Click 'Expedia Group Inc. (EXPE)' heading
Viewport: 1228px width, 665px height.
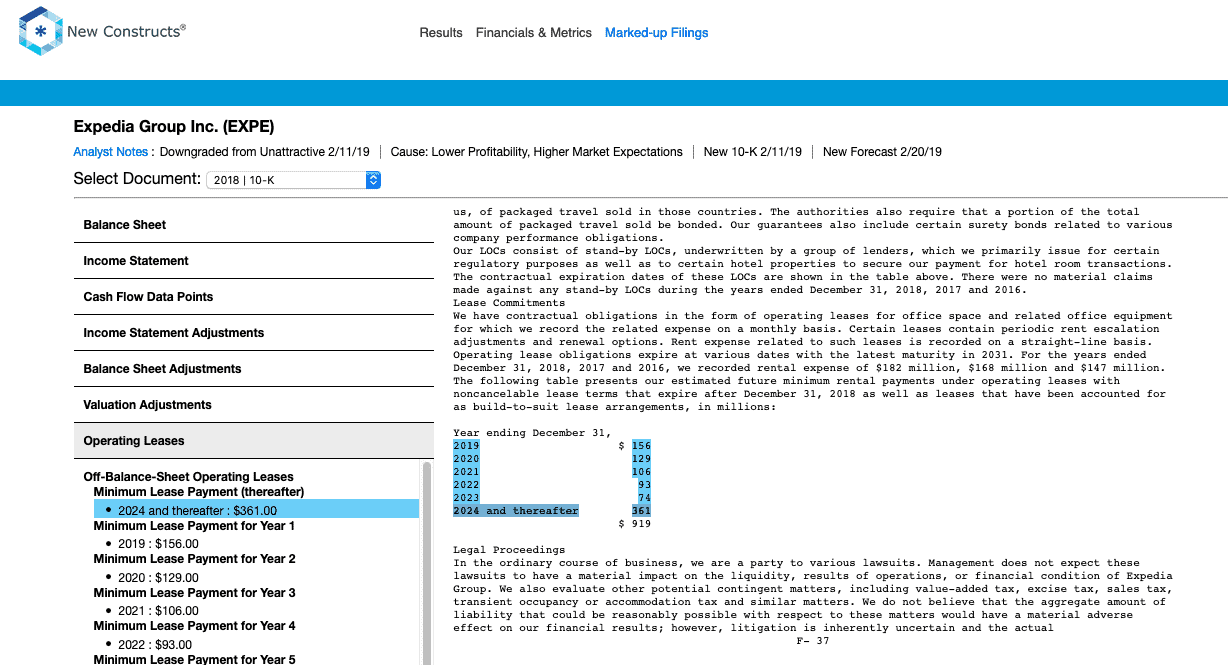pos(174,127)
